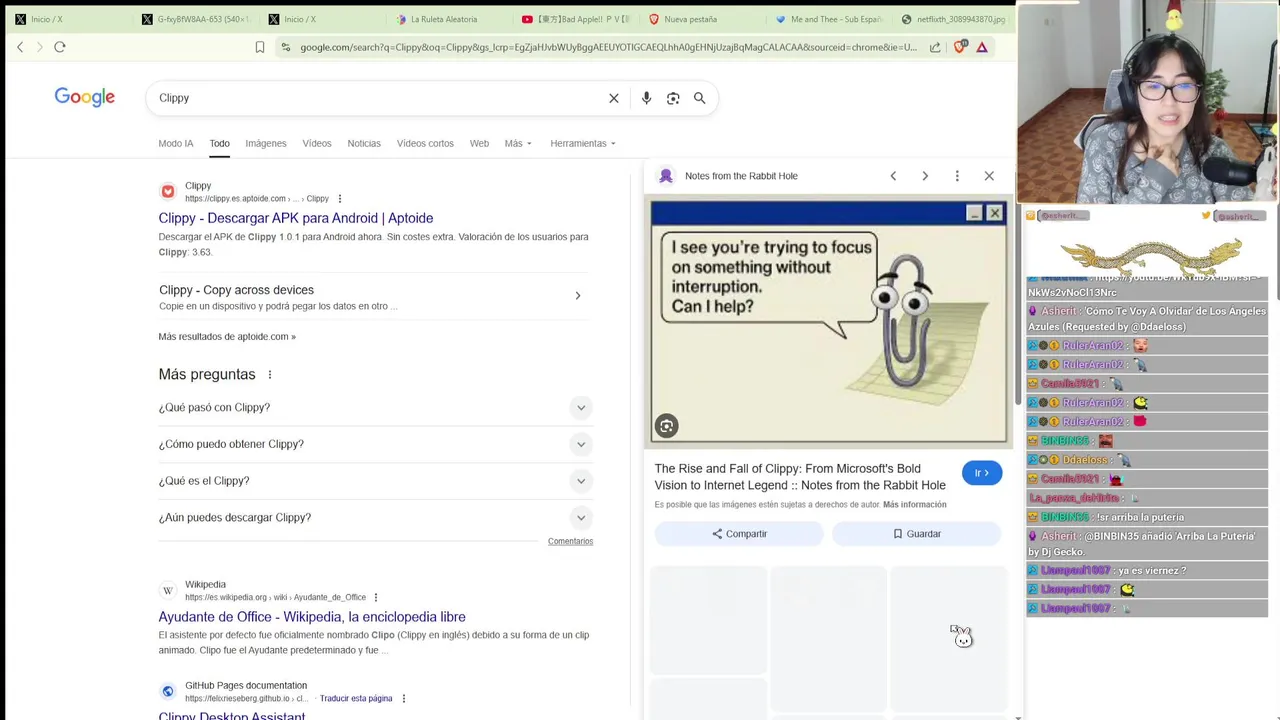Click the Notes from the Rabbit Hole favicon
Viewport: 1280px width, 720px height.
[x=666, y=176]
